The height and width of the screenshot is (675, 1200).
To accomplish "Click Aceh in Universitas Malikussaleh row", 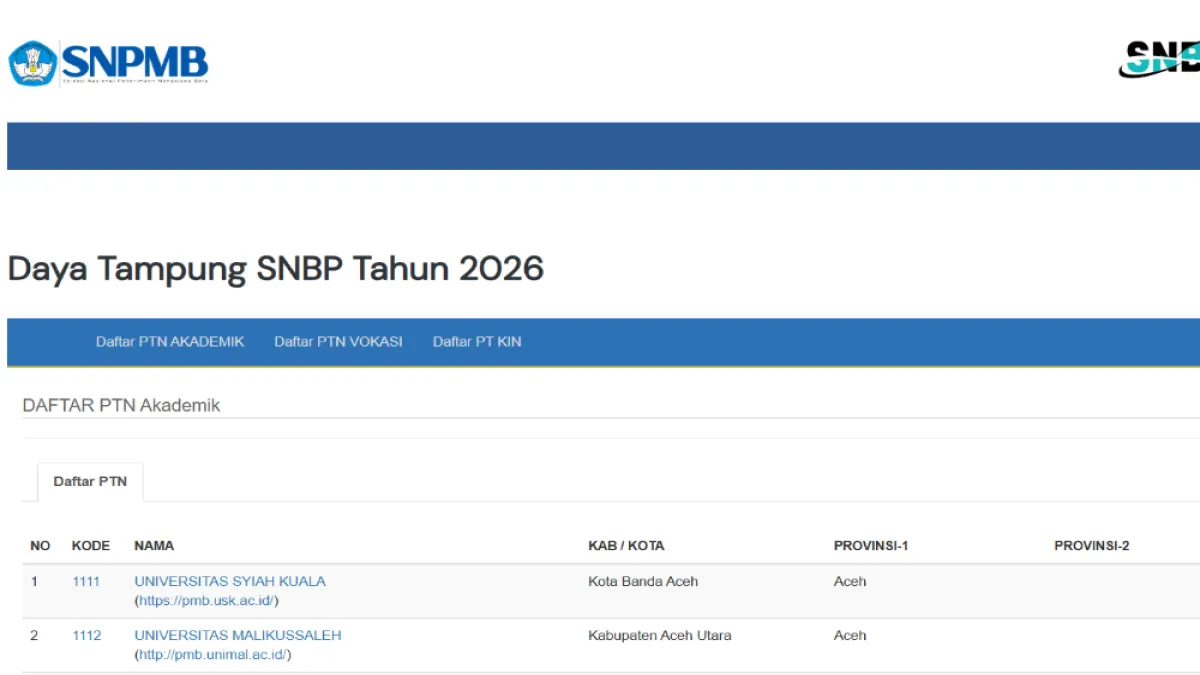I will pos(850,635).
